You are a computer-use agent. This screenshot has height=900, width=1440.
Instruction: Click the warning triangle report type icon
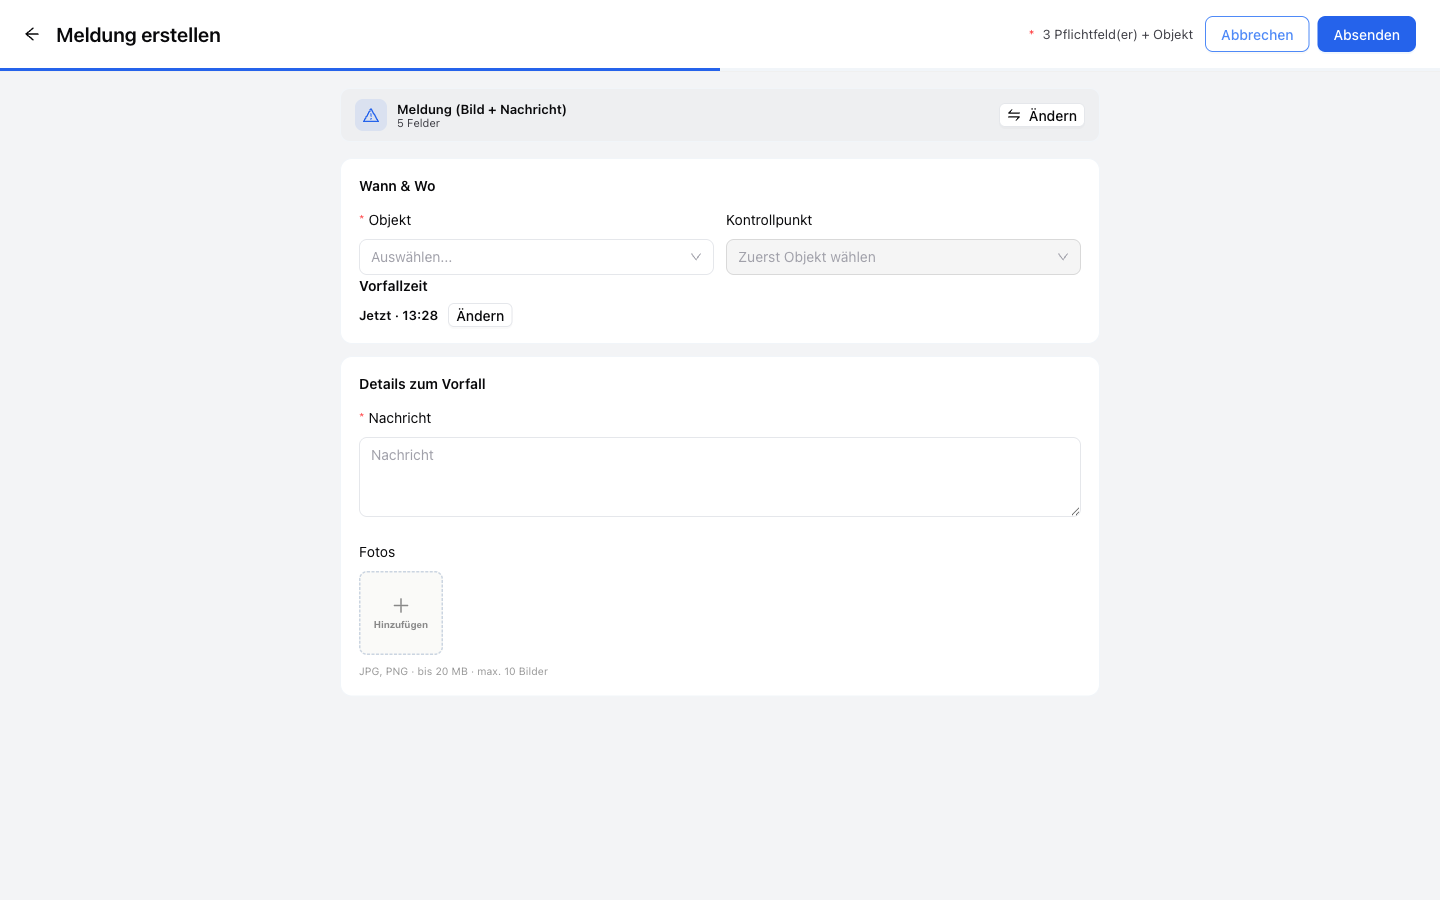coord(371,115)
